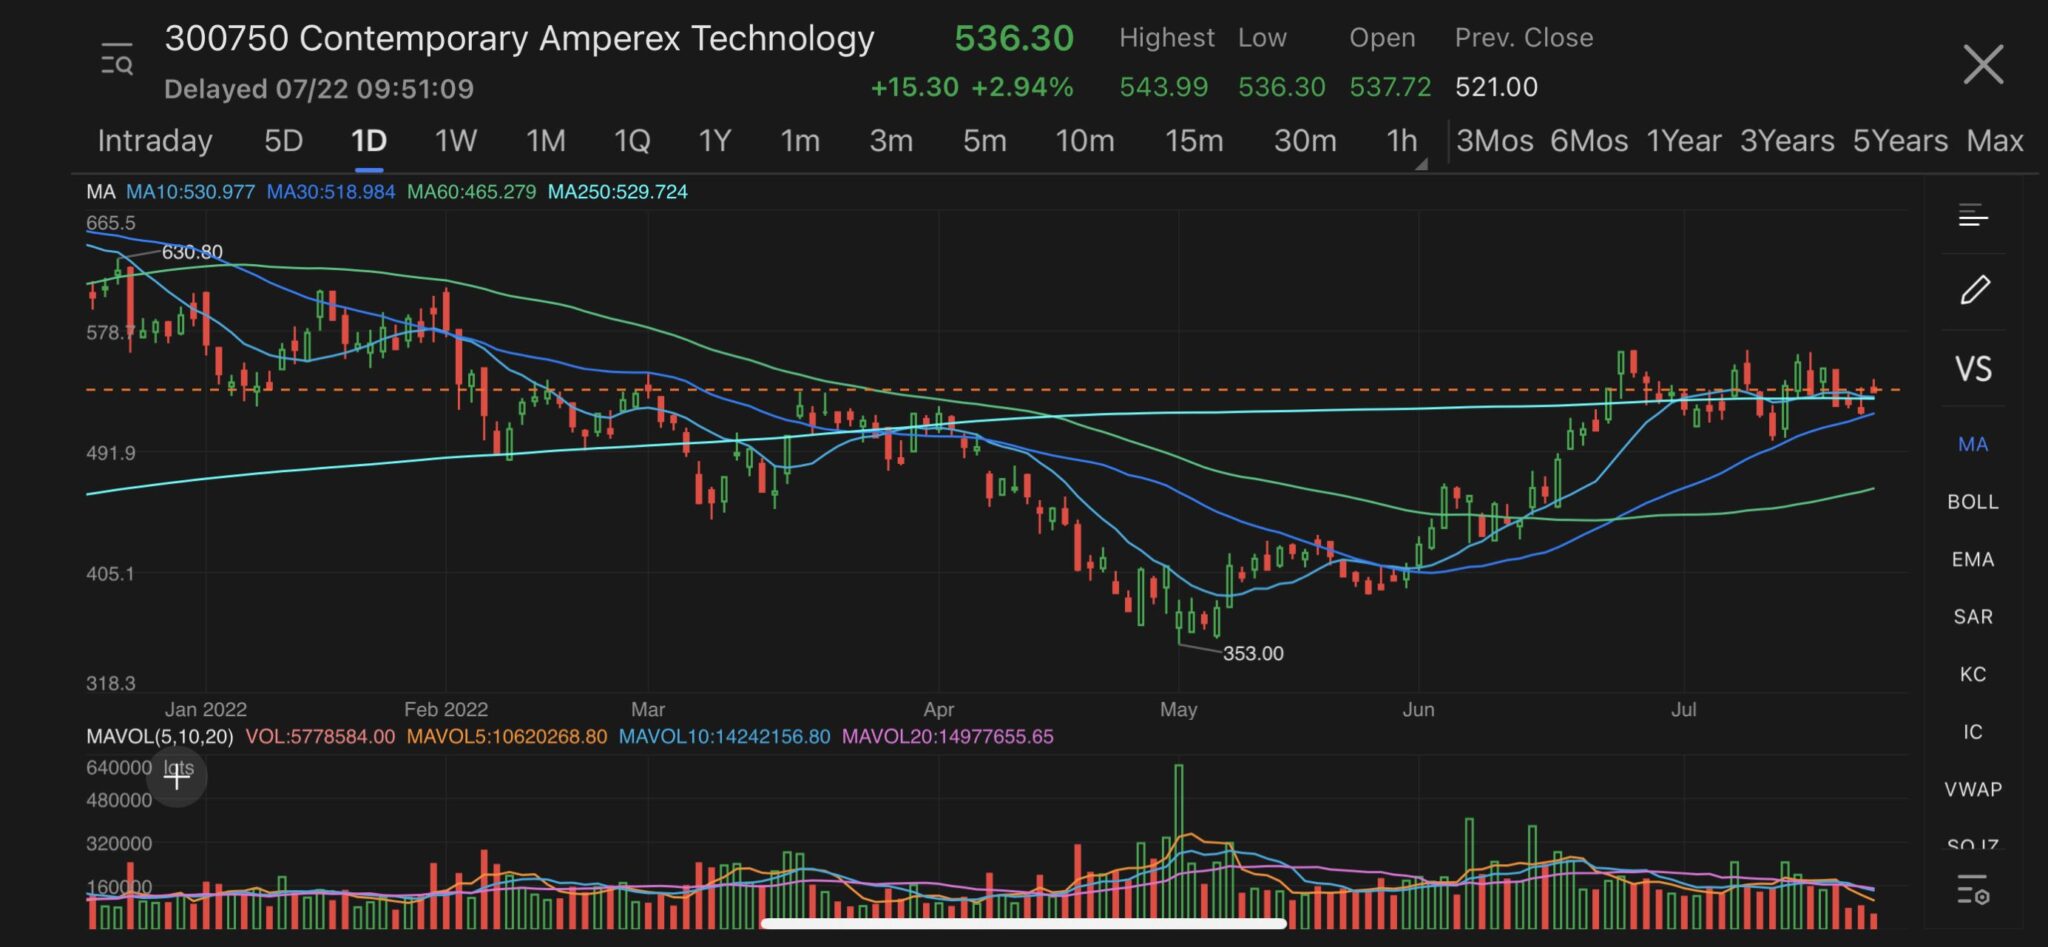Tap the Delayed 07/22 09:51:09 timestamp
The image size is (2048, 947).
click(319, 89)
